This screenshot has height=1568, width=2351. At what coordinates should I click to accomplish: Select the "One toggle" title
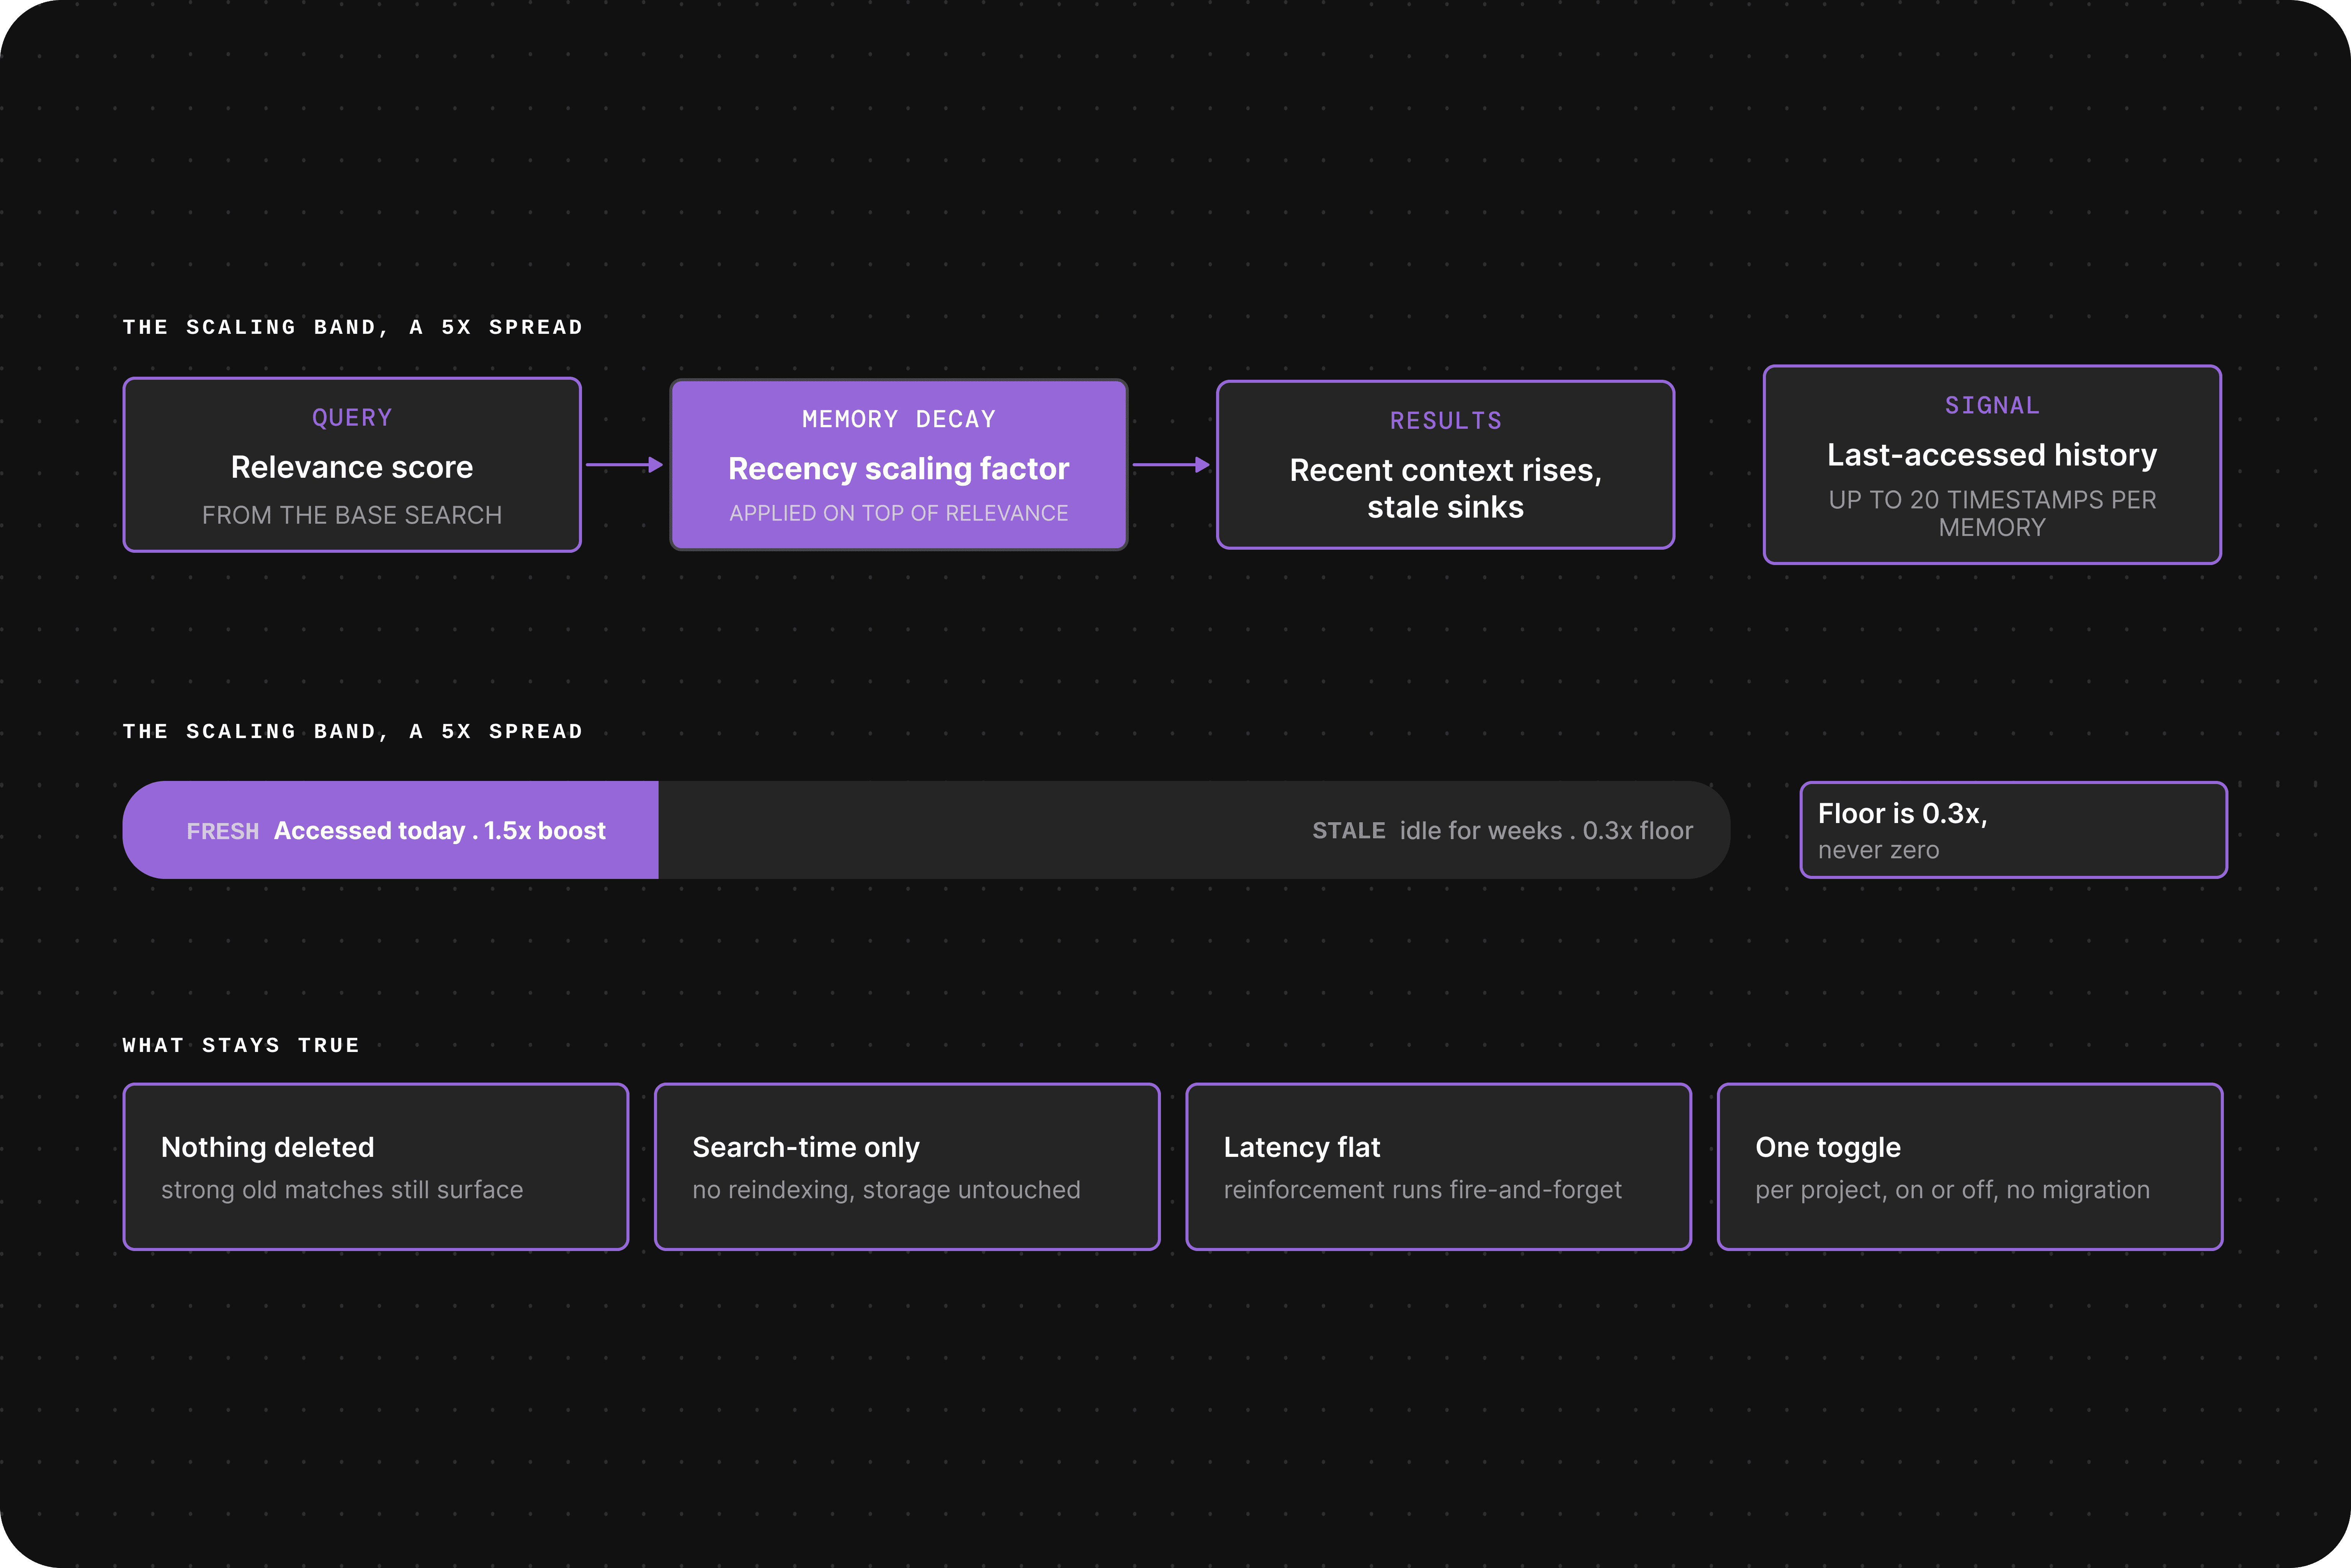point(1828,1147)
